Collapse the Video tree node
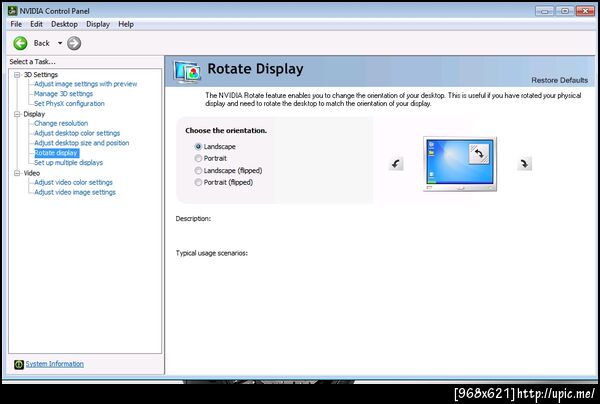The width and height of the screenshot is (600, 404). tap(17, 173)
